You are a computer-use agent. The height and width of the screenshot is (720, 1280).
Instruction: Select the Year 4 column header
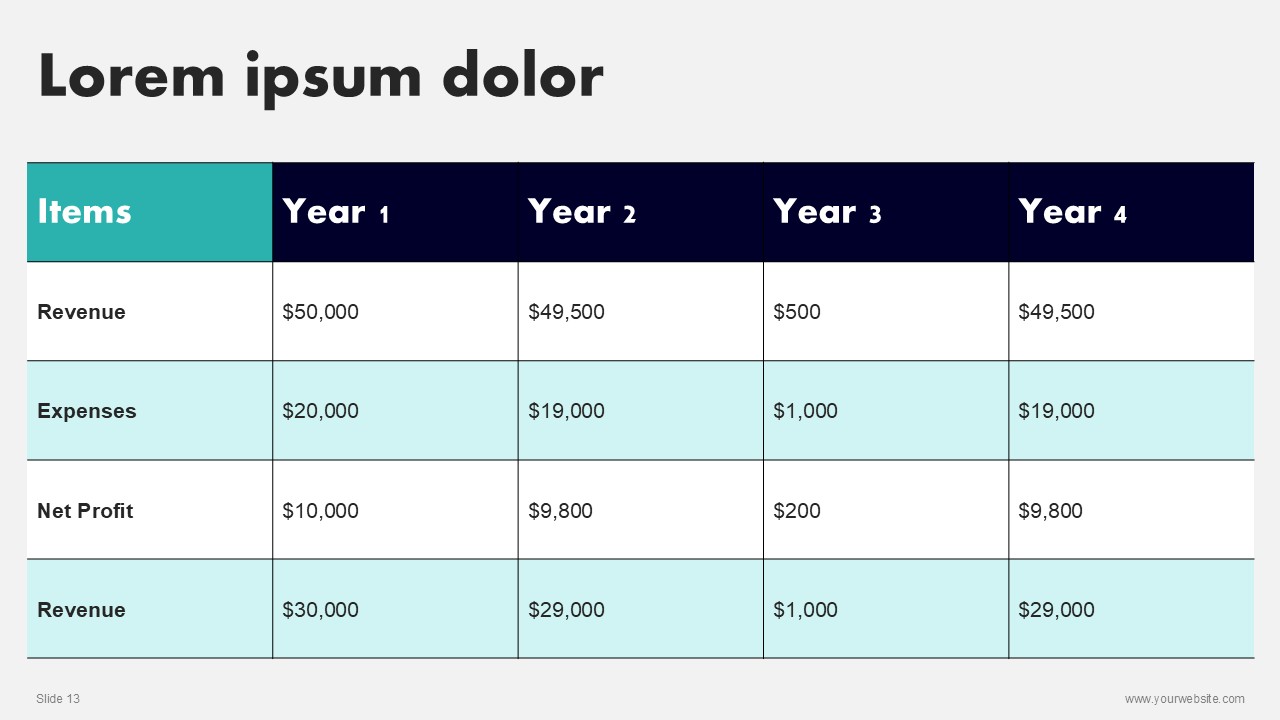(1131, 212)
